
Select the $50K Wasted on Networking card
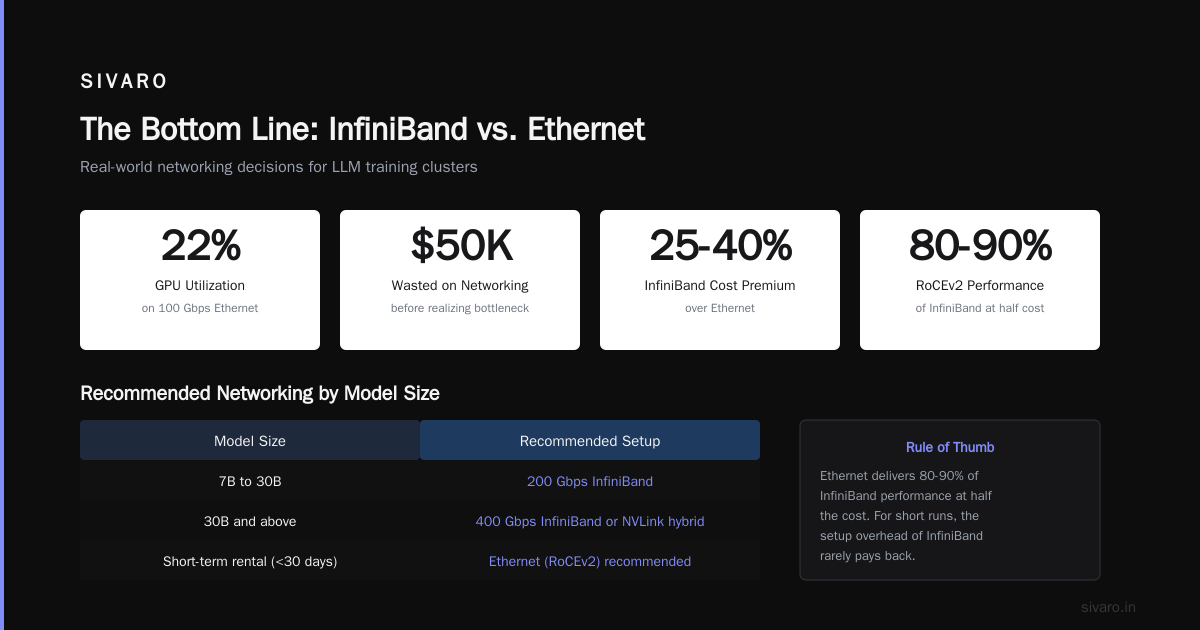click(460, 280)
